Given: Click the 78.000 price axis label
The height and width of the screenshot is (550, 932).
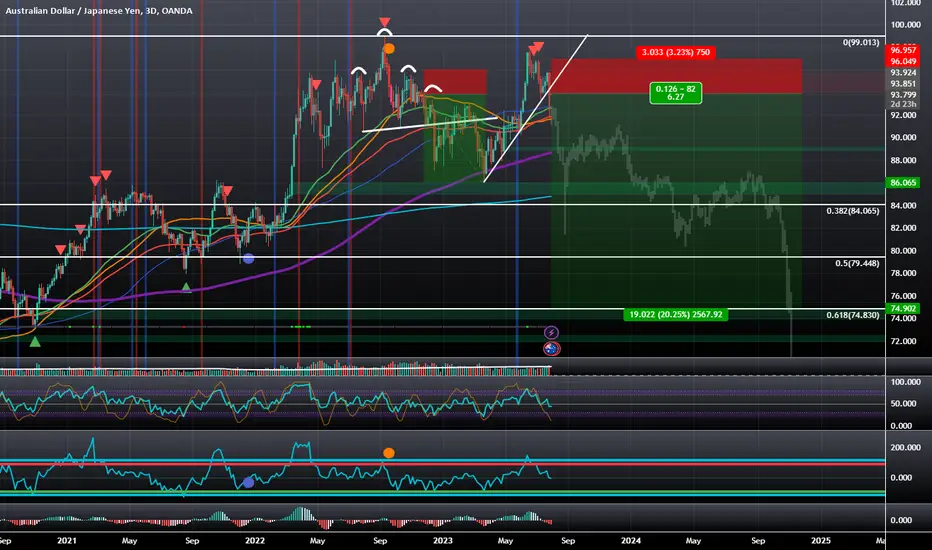Looking at the screenshot, I should click(903, 273).
